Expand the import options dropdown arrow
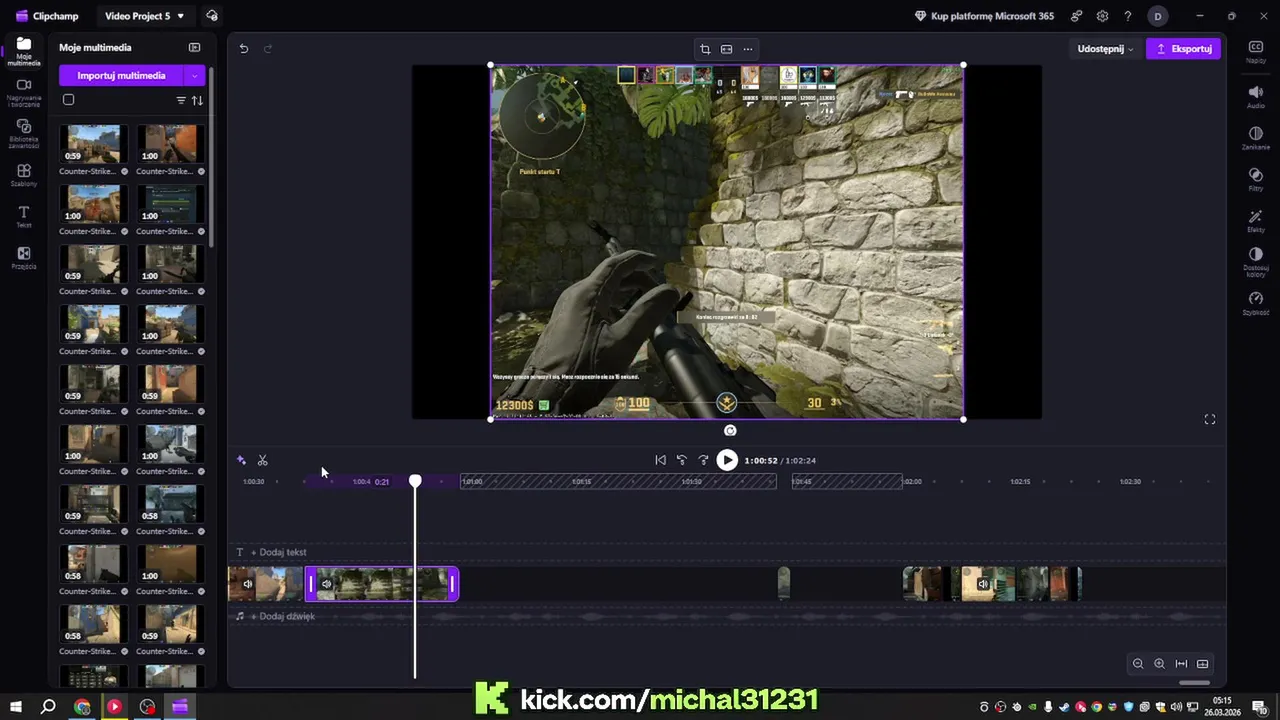1280x720 pixels. tap(195, 75)
